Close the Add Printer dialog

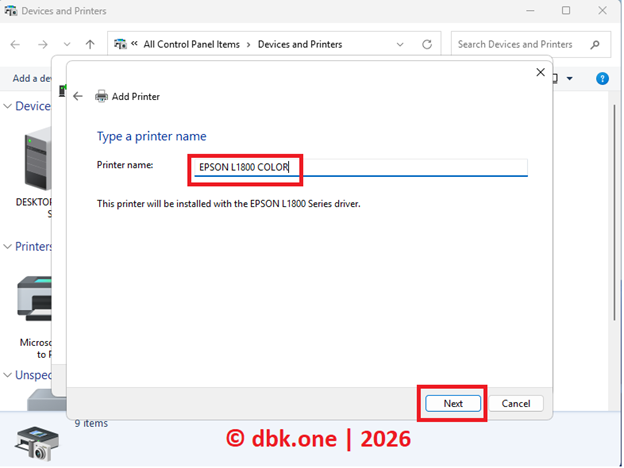[541, 73]
